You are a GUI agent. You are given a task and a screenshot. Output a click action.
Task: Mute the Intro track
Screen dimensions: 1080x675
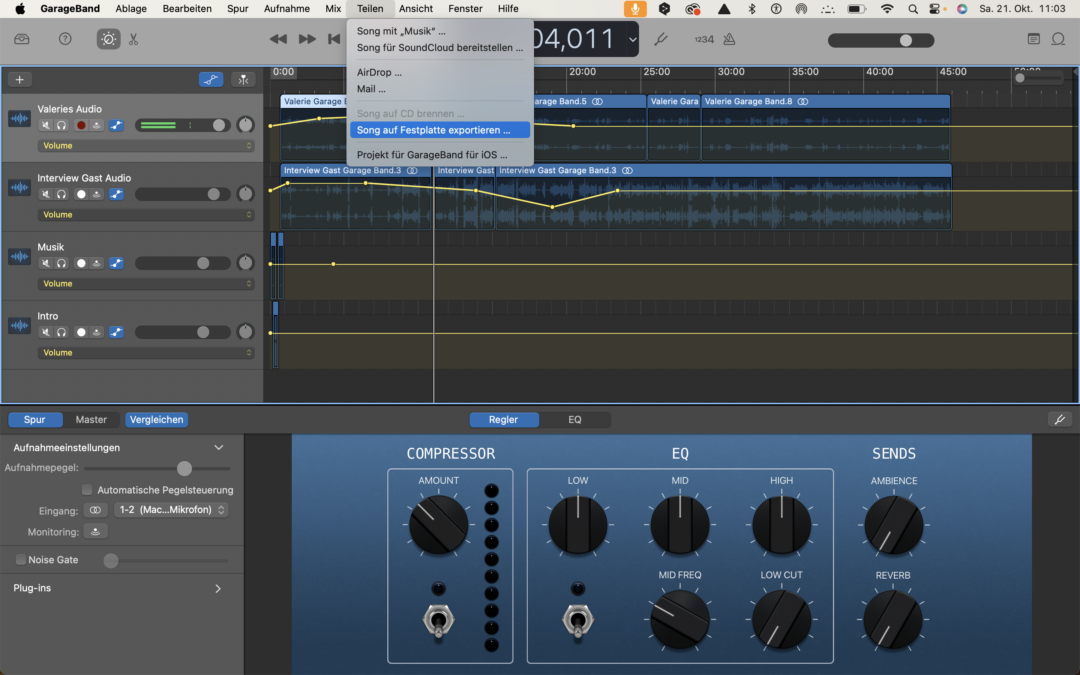[x=45, y=332]
